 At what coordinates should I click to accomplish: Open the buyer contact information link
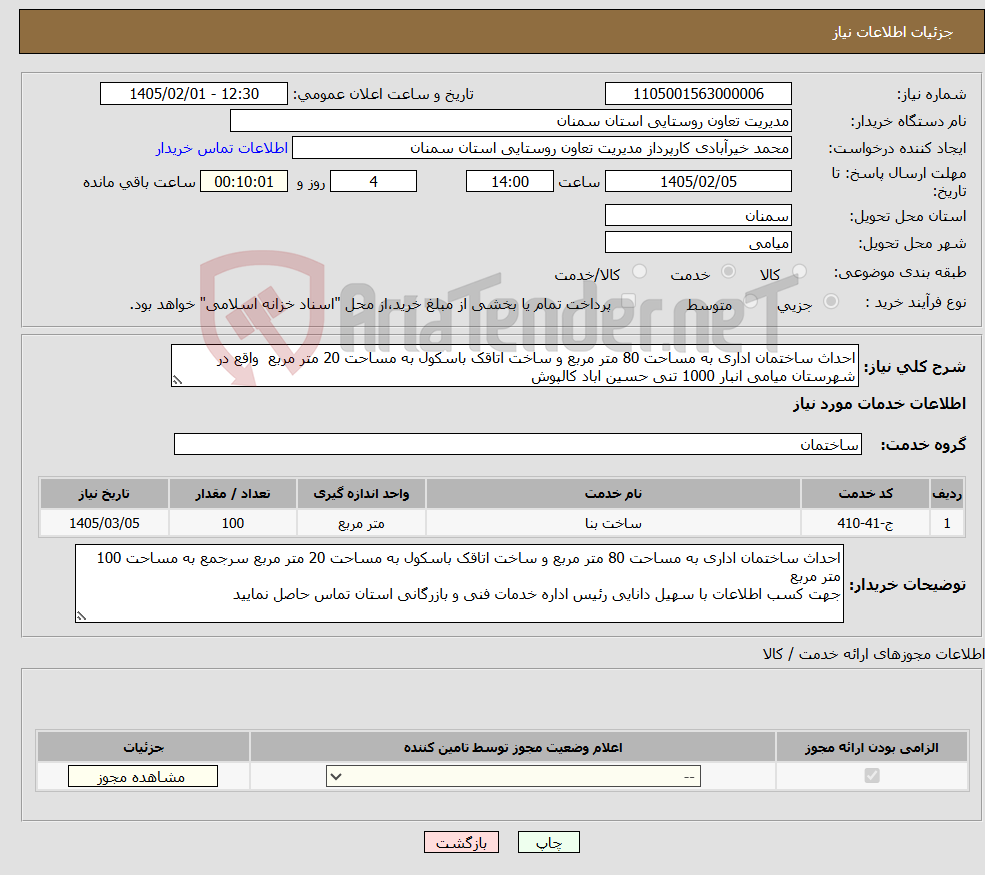pos(222,148)
